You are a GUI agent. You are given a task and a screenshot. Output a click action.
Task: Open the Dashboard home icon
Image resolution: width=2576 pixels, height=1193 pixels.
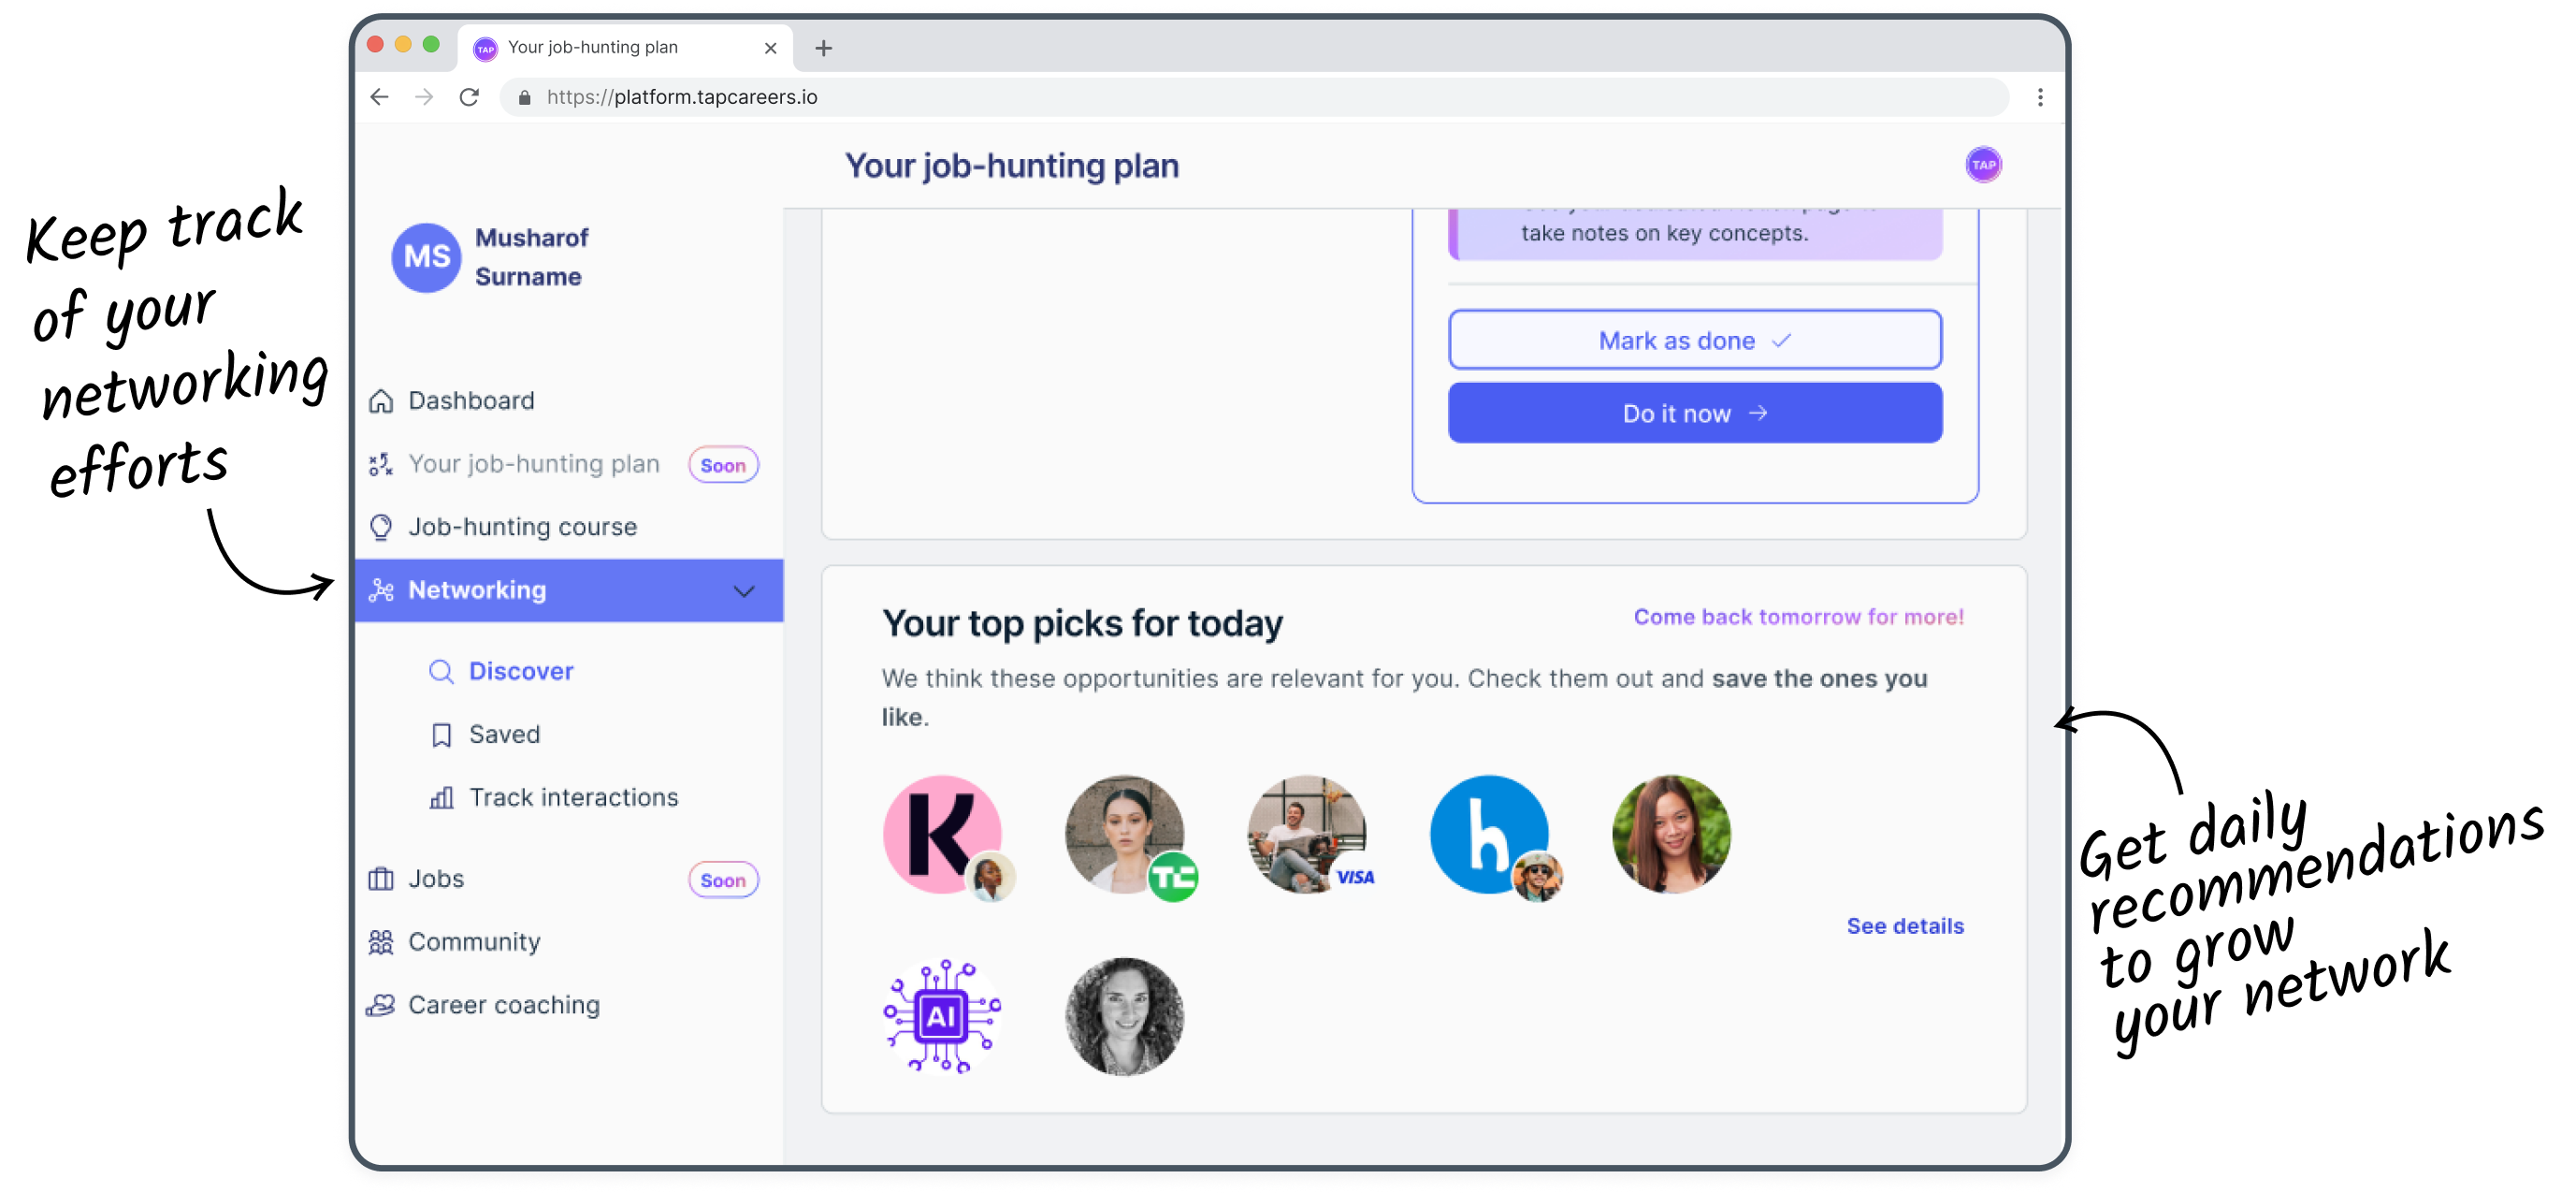[381, 401]
